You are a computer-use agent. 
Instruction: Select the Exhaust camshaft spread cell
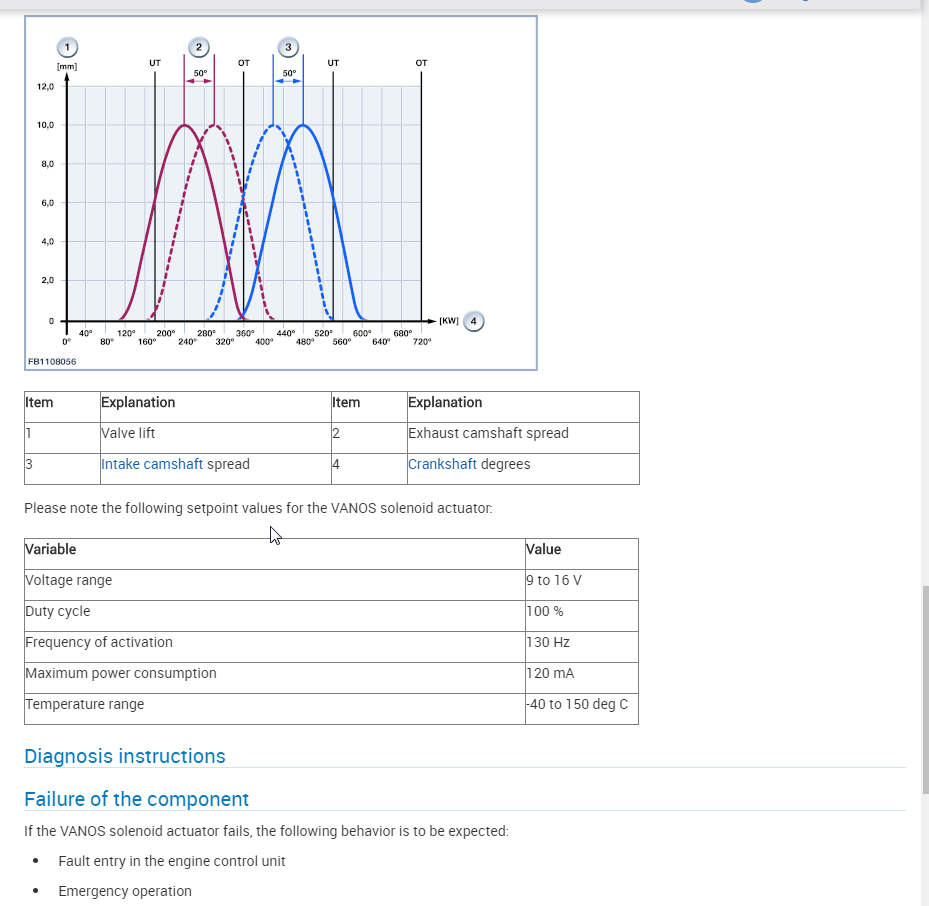(488, 433)
